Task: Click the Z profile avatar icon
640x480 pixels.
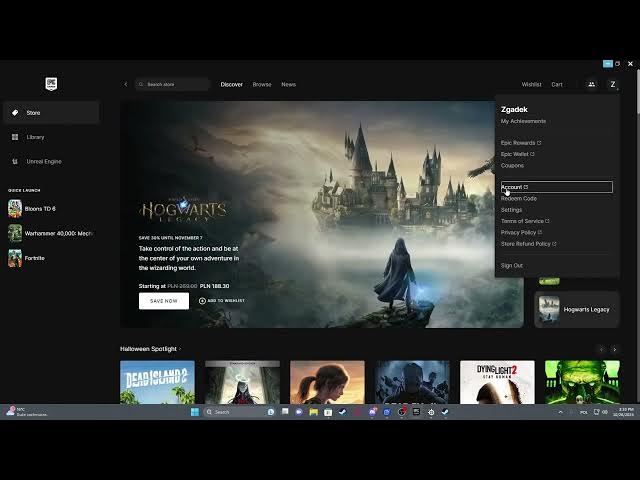Action: click(x=613, y=84)
